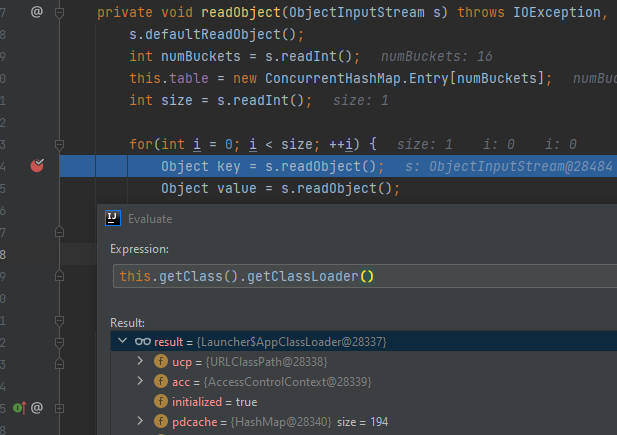Toggle the breakpoint on the Object key line
617x435 pixels.
point(37,166)
